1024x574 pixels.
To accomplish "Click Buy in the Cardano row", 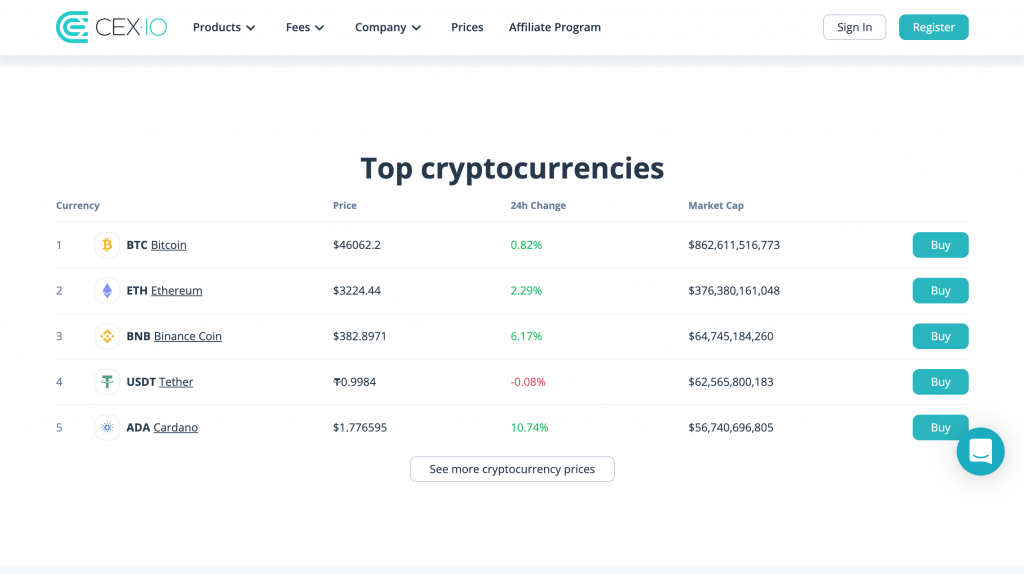I will tap(940, 428).
